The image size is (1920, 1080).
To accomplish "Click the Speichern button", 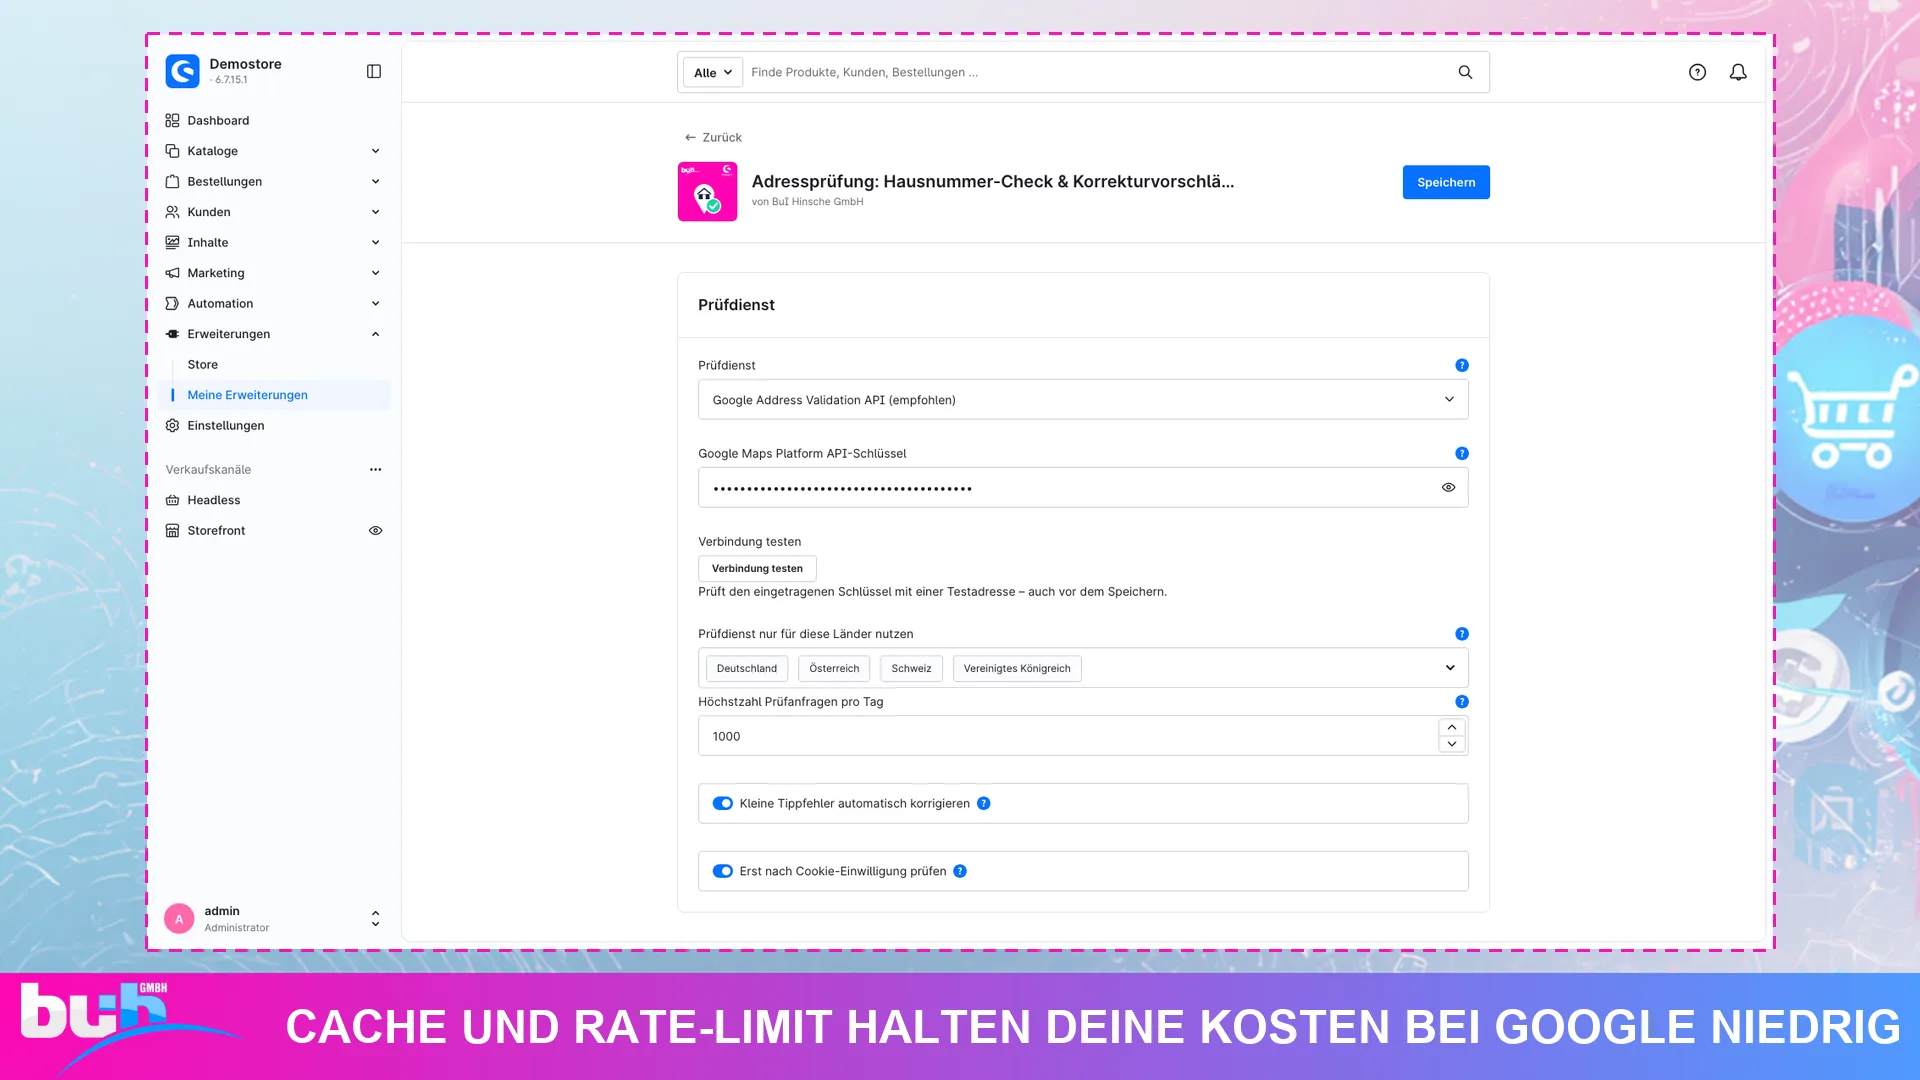I will [1446, 182].
